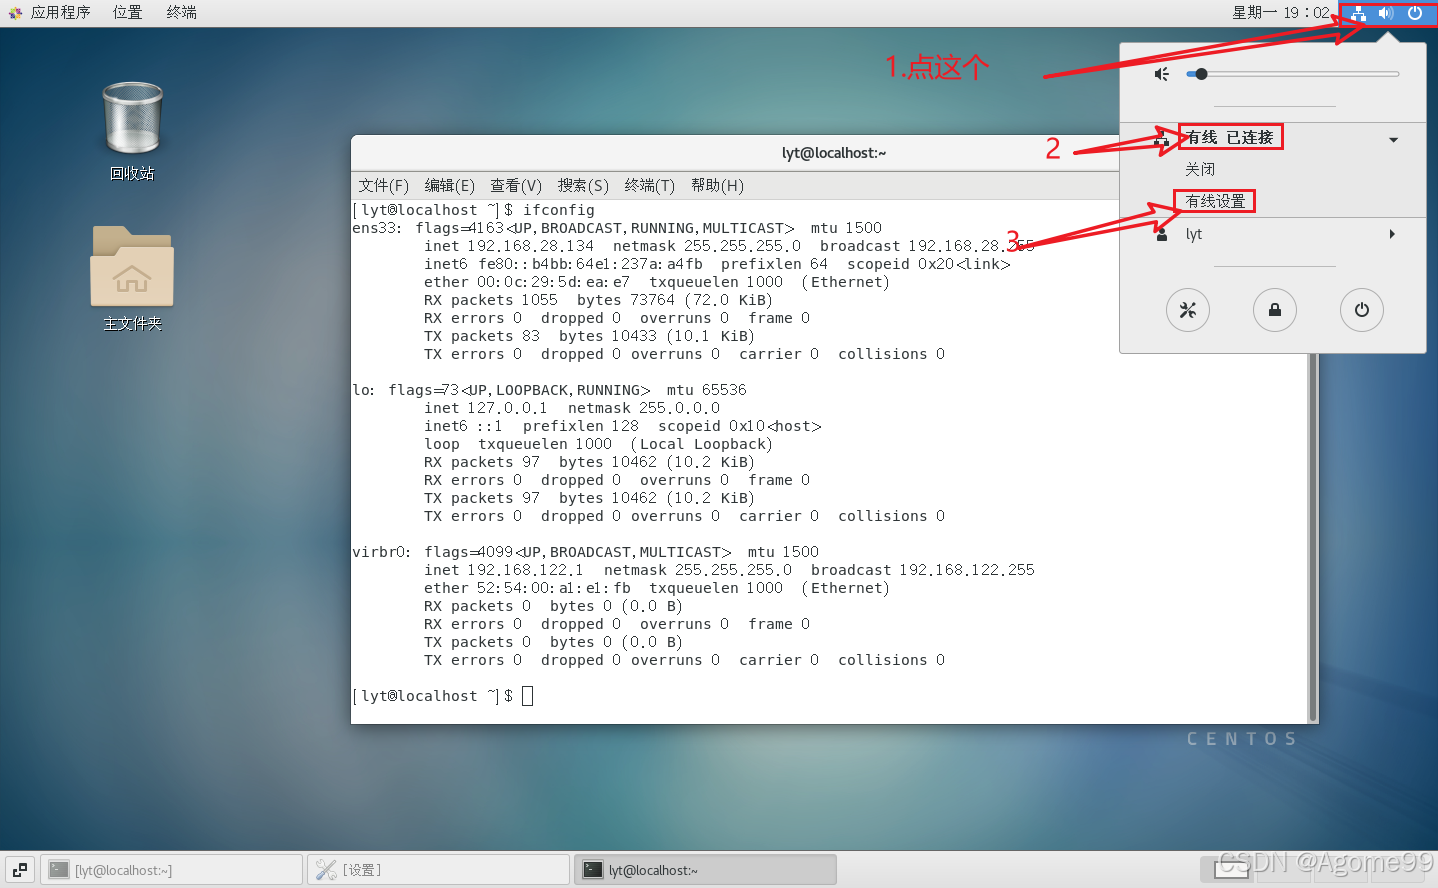Open system settings via the wrench gear icon
This screenshot has width=1438, height=888.
coord(1188,310)
